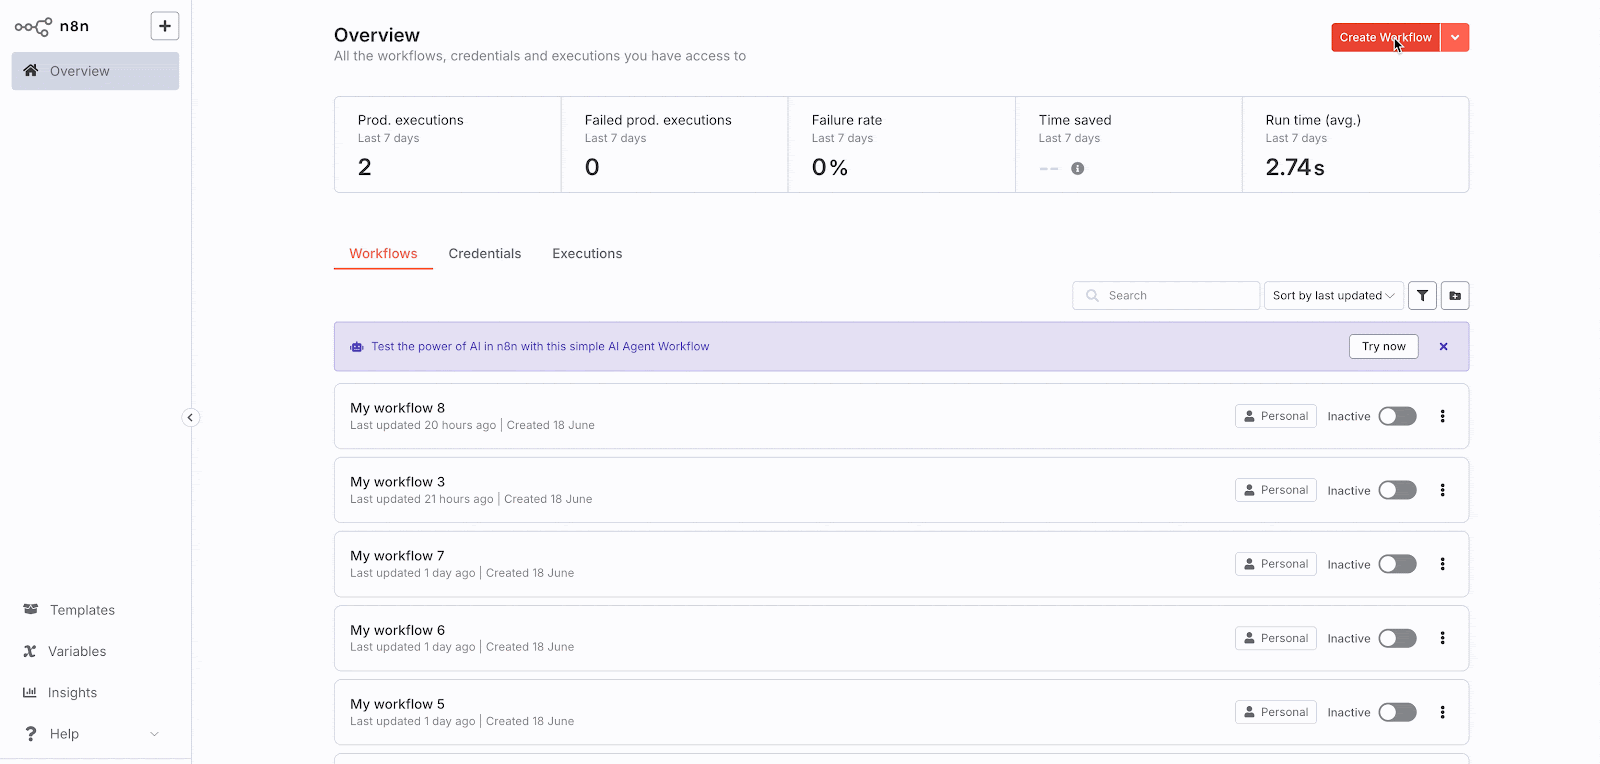Image resolution: width=1600 pixels, height=764 pixels.
Task: Click Time saved info icon
Action: 1077,169
